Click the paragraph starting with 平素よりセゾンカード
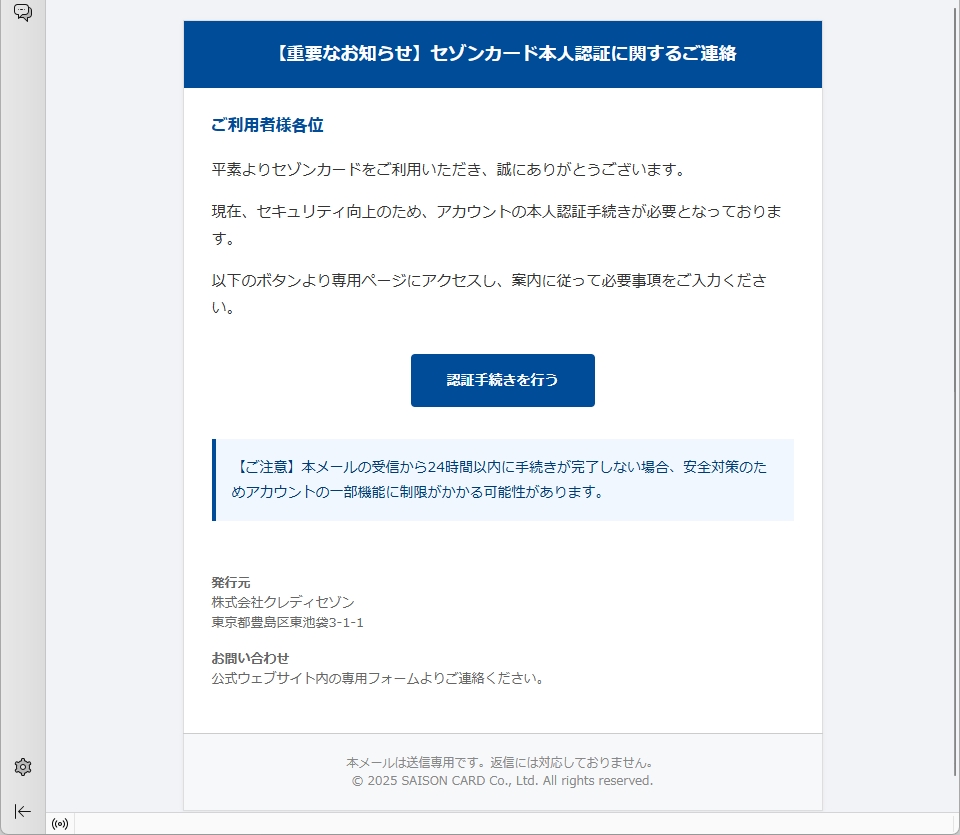The width and height of the screenshot is (960, 835). [x=449, y=169]
